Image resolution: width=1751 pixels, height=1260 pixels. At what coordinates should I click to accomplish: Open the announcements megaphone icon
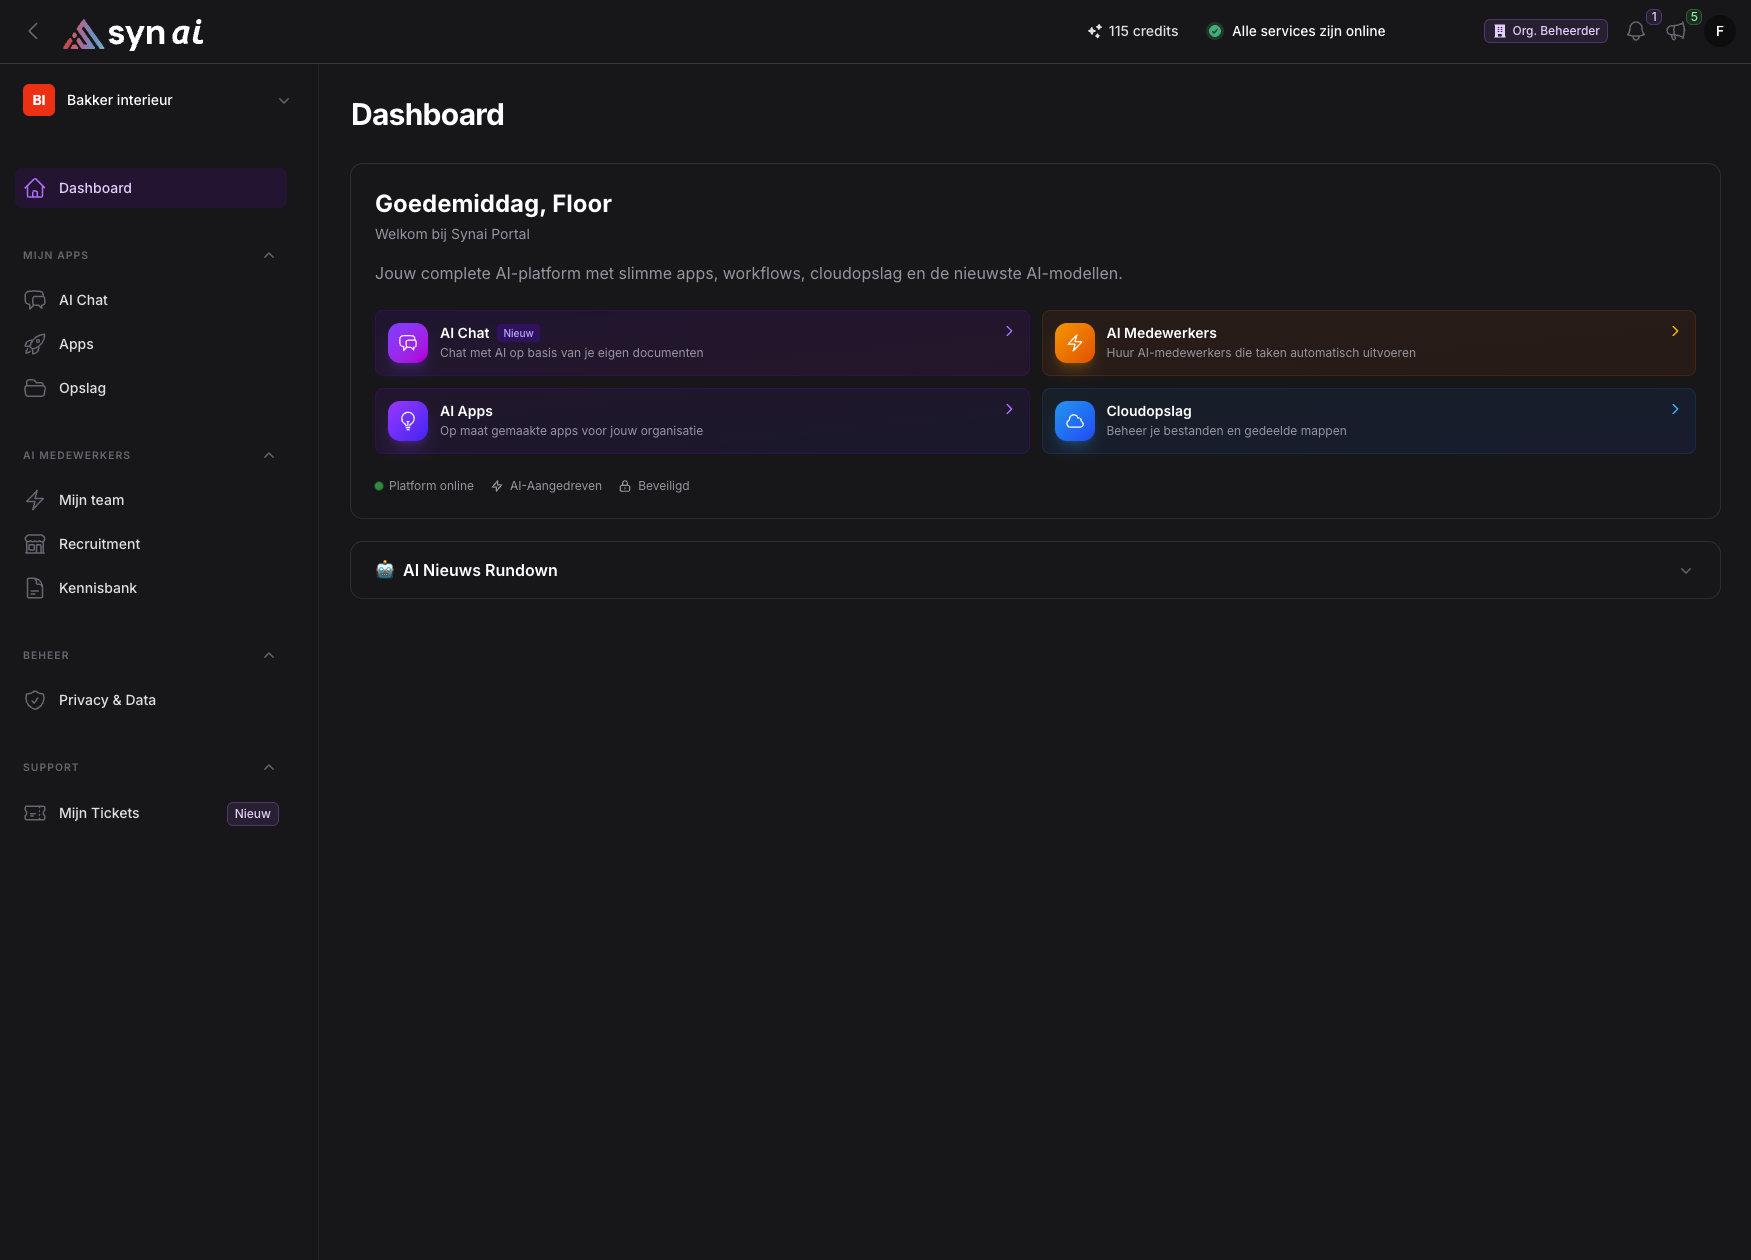tap(1676, 32)
